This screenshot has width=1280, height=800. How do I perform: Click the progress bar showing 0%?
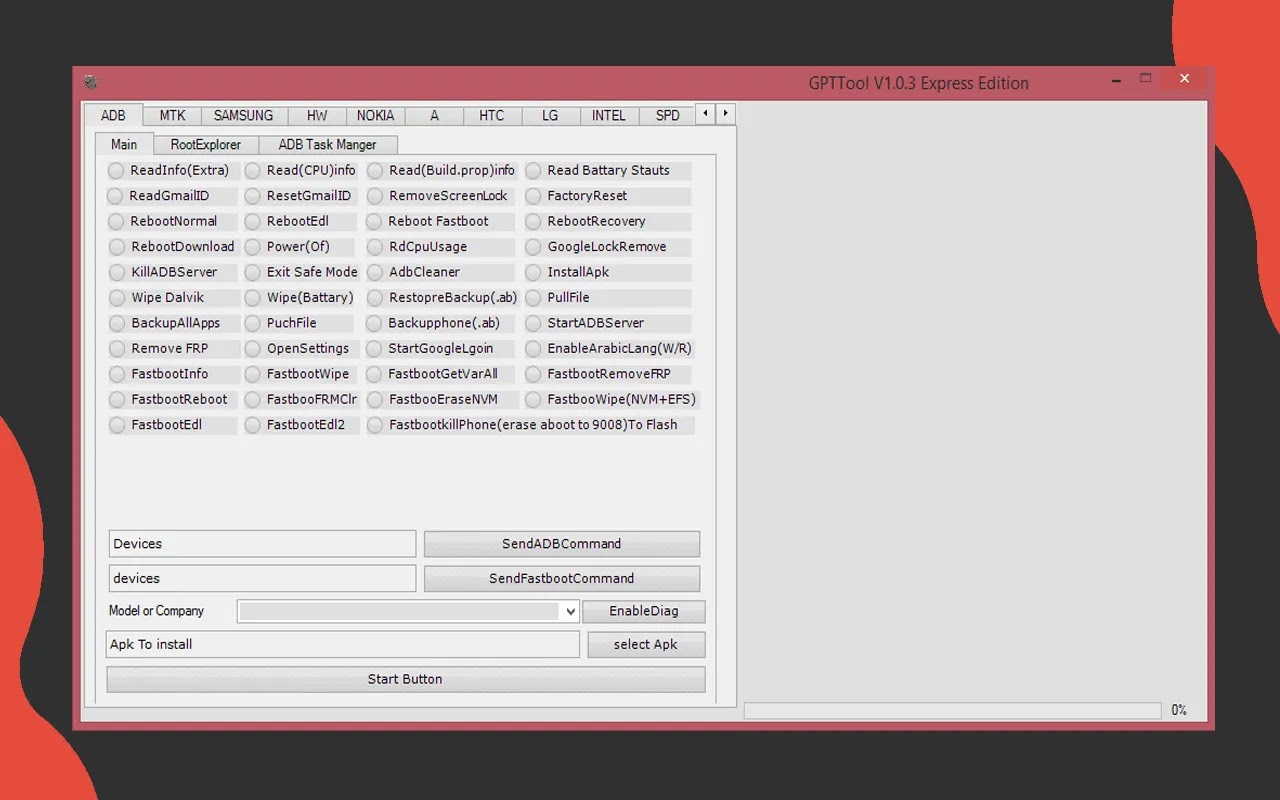[953, 710]
